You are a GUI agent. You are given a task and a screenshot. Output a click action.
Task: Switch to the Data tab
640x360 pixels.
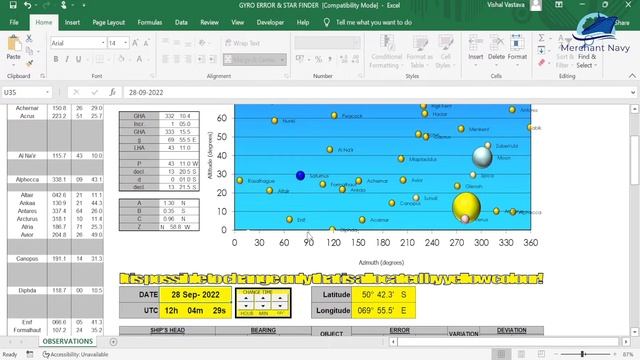(x=181, y=22)
